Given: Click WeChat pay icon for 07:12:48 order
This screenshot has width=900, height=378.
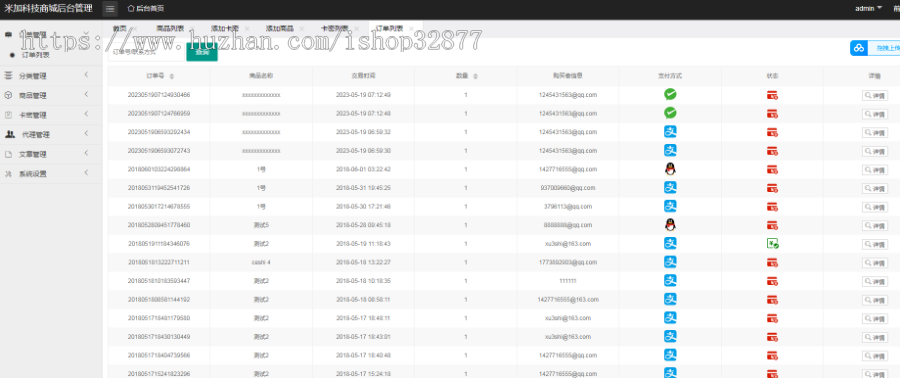Looking at the screenshot, I should (x=670, y=113).
